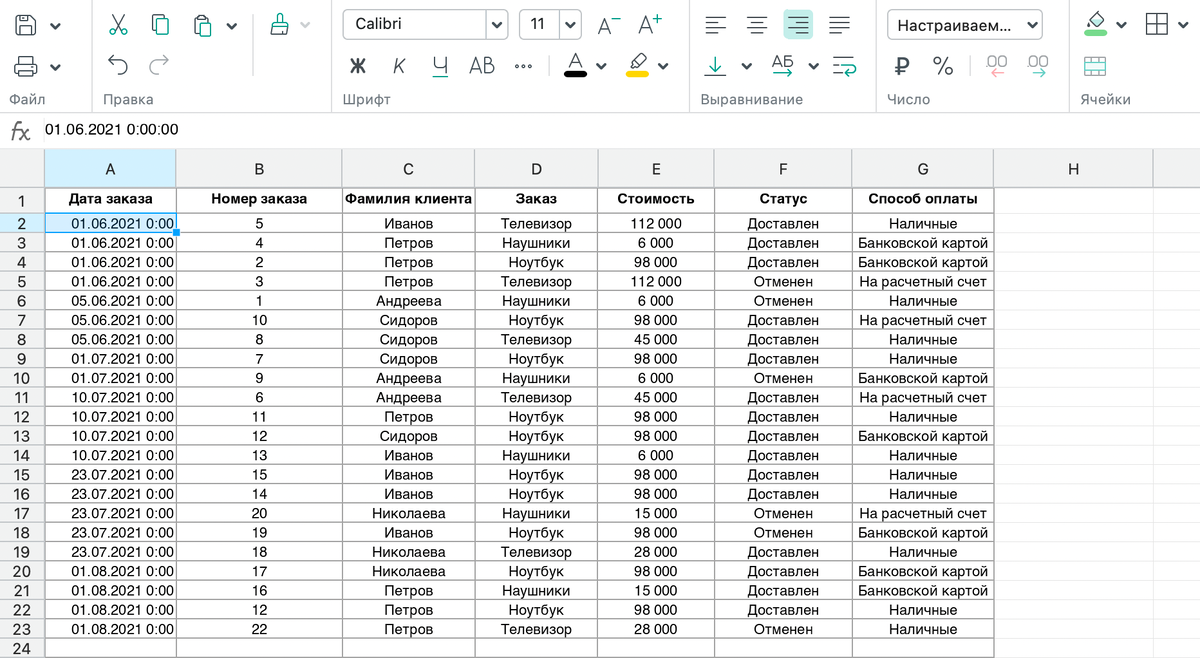Undo the last action

118,66
